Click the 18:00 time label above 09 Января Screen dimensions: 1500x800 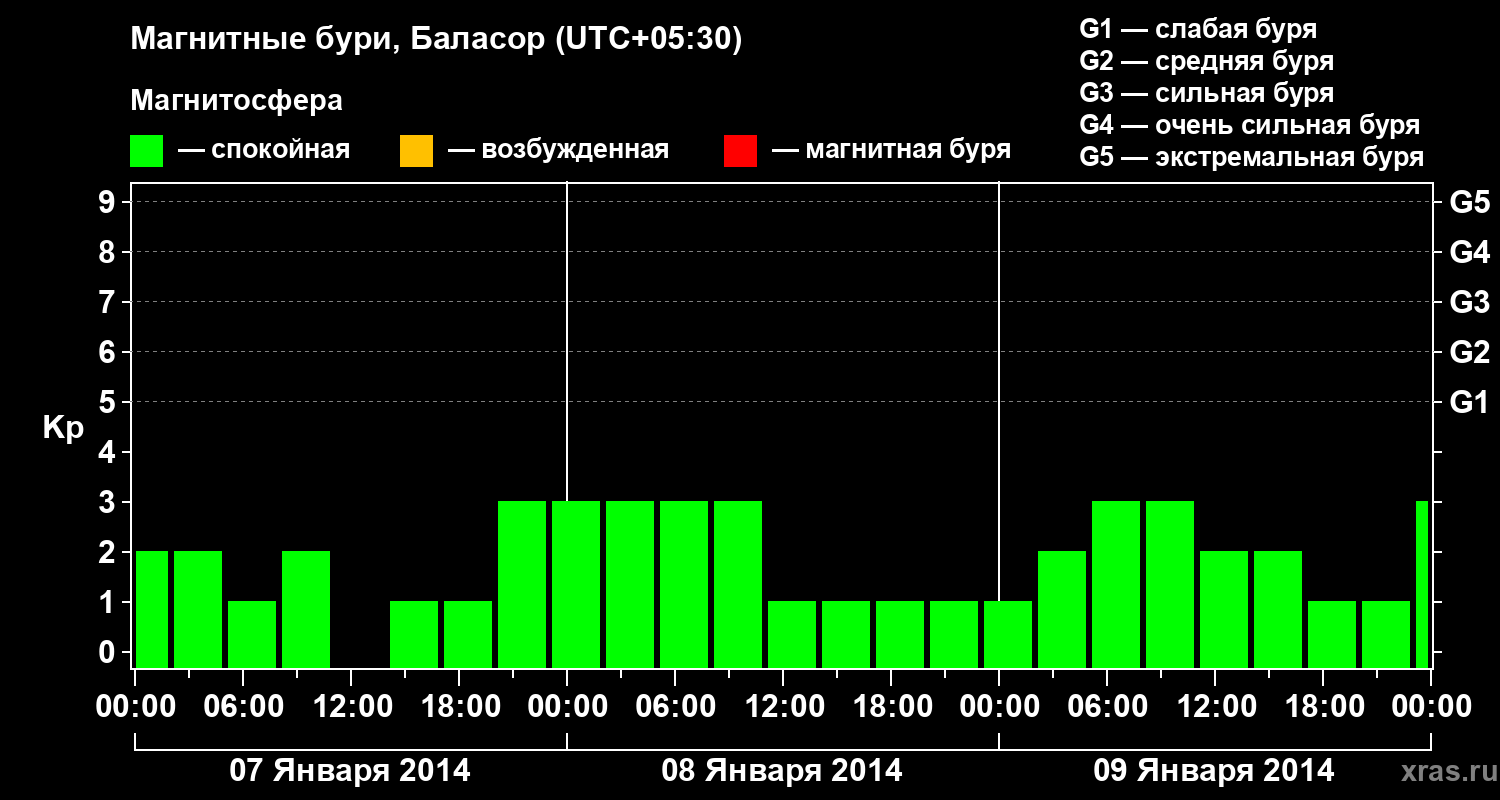pos(1323,706)
